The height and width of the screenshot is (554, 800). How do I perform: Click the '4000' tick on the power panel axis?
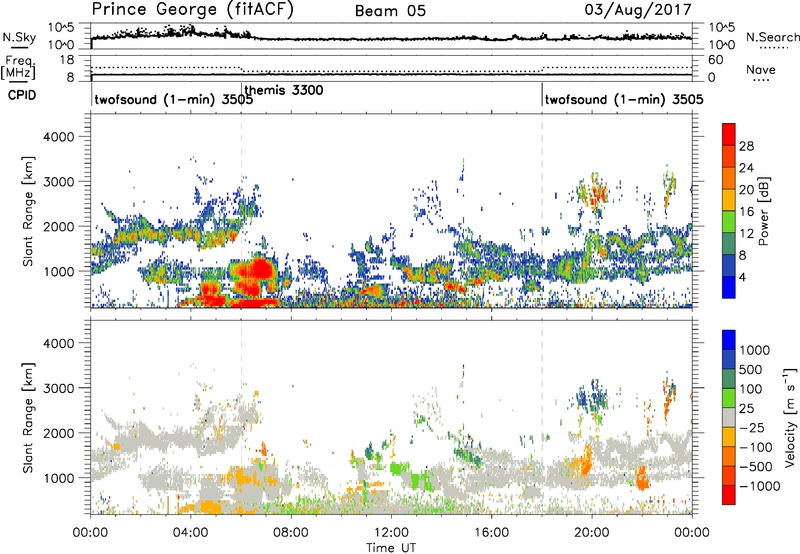tap(59, 137)
